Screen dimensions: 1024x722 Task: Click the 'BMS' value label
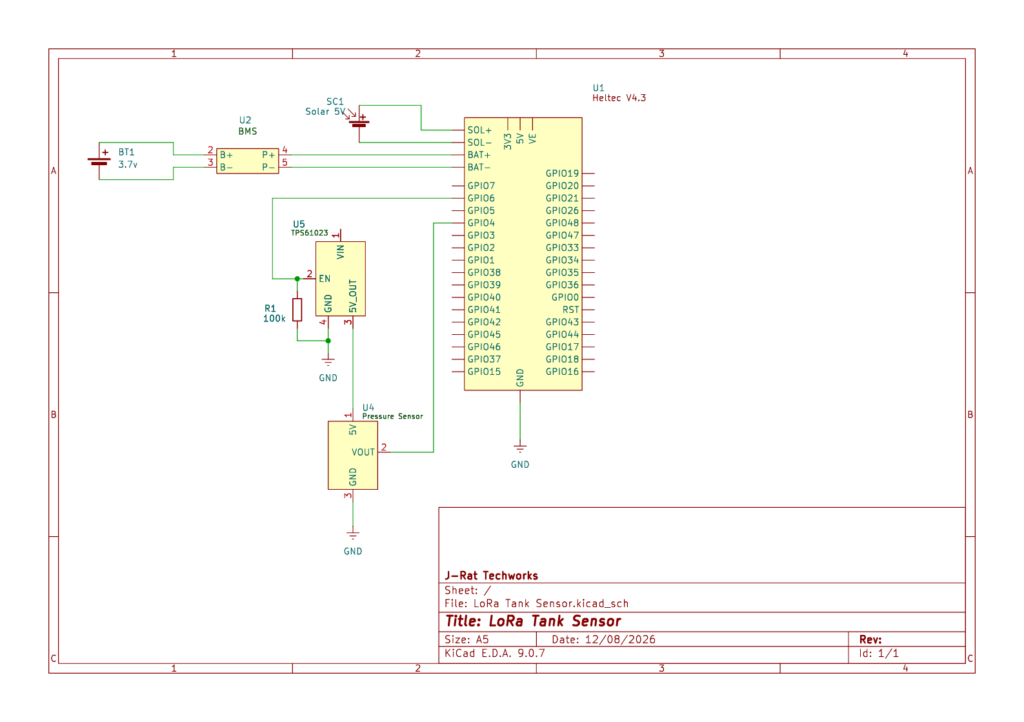248,131
